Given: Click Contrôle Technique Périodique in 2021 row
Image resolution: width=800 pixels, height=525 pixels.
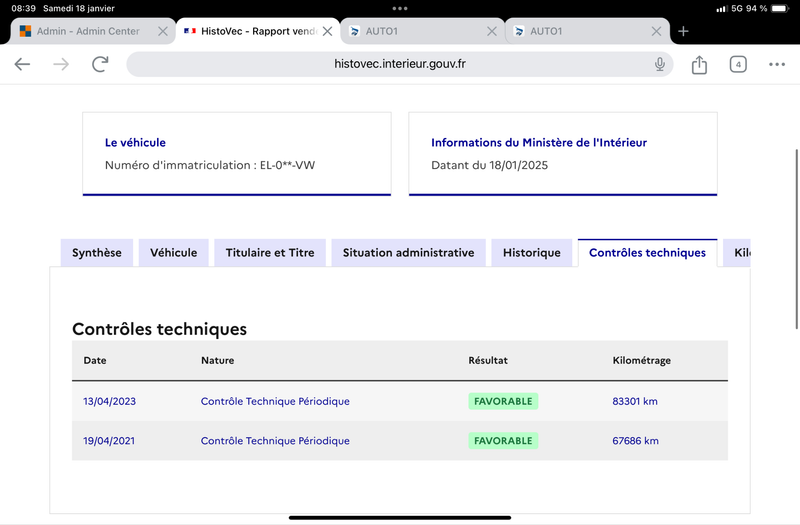Looking at the screenshot, I should (275, 441).
